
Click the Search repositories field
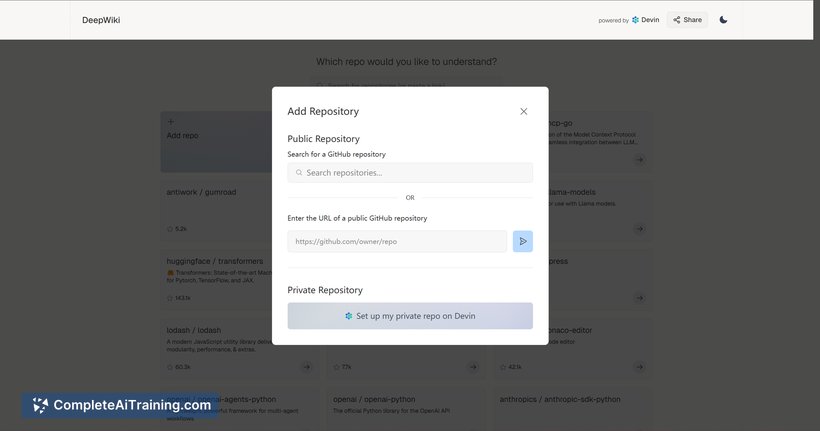[x=410, y=173]
